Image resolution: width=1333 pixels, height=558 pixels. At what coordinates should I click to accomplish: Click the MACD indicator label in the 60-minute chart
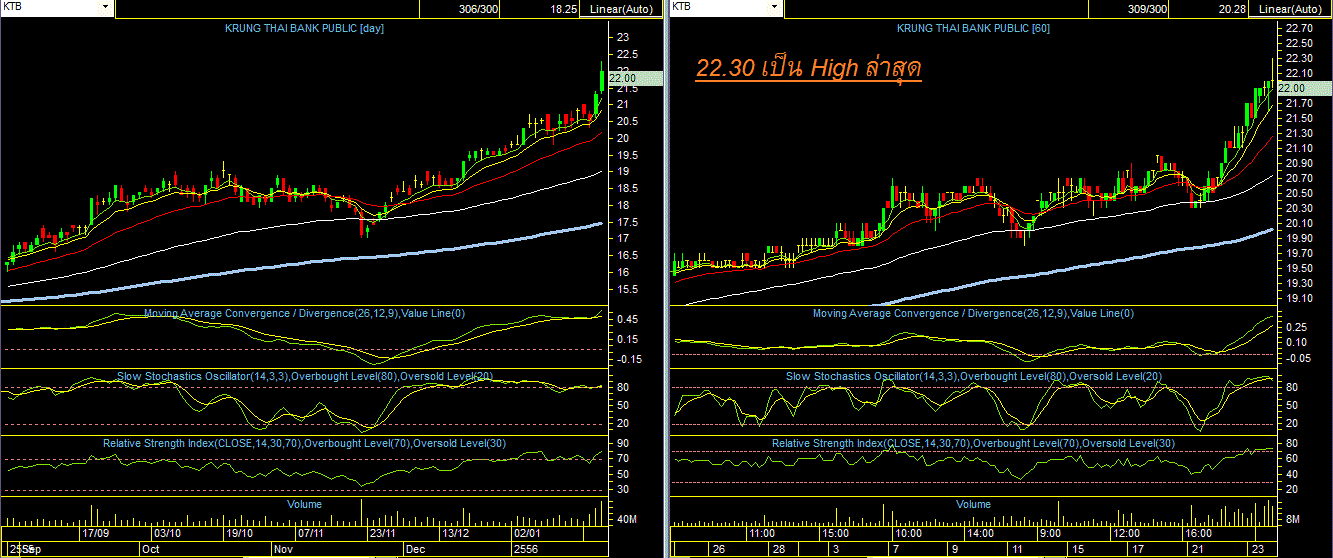973,313
